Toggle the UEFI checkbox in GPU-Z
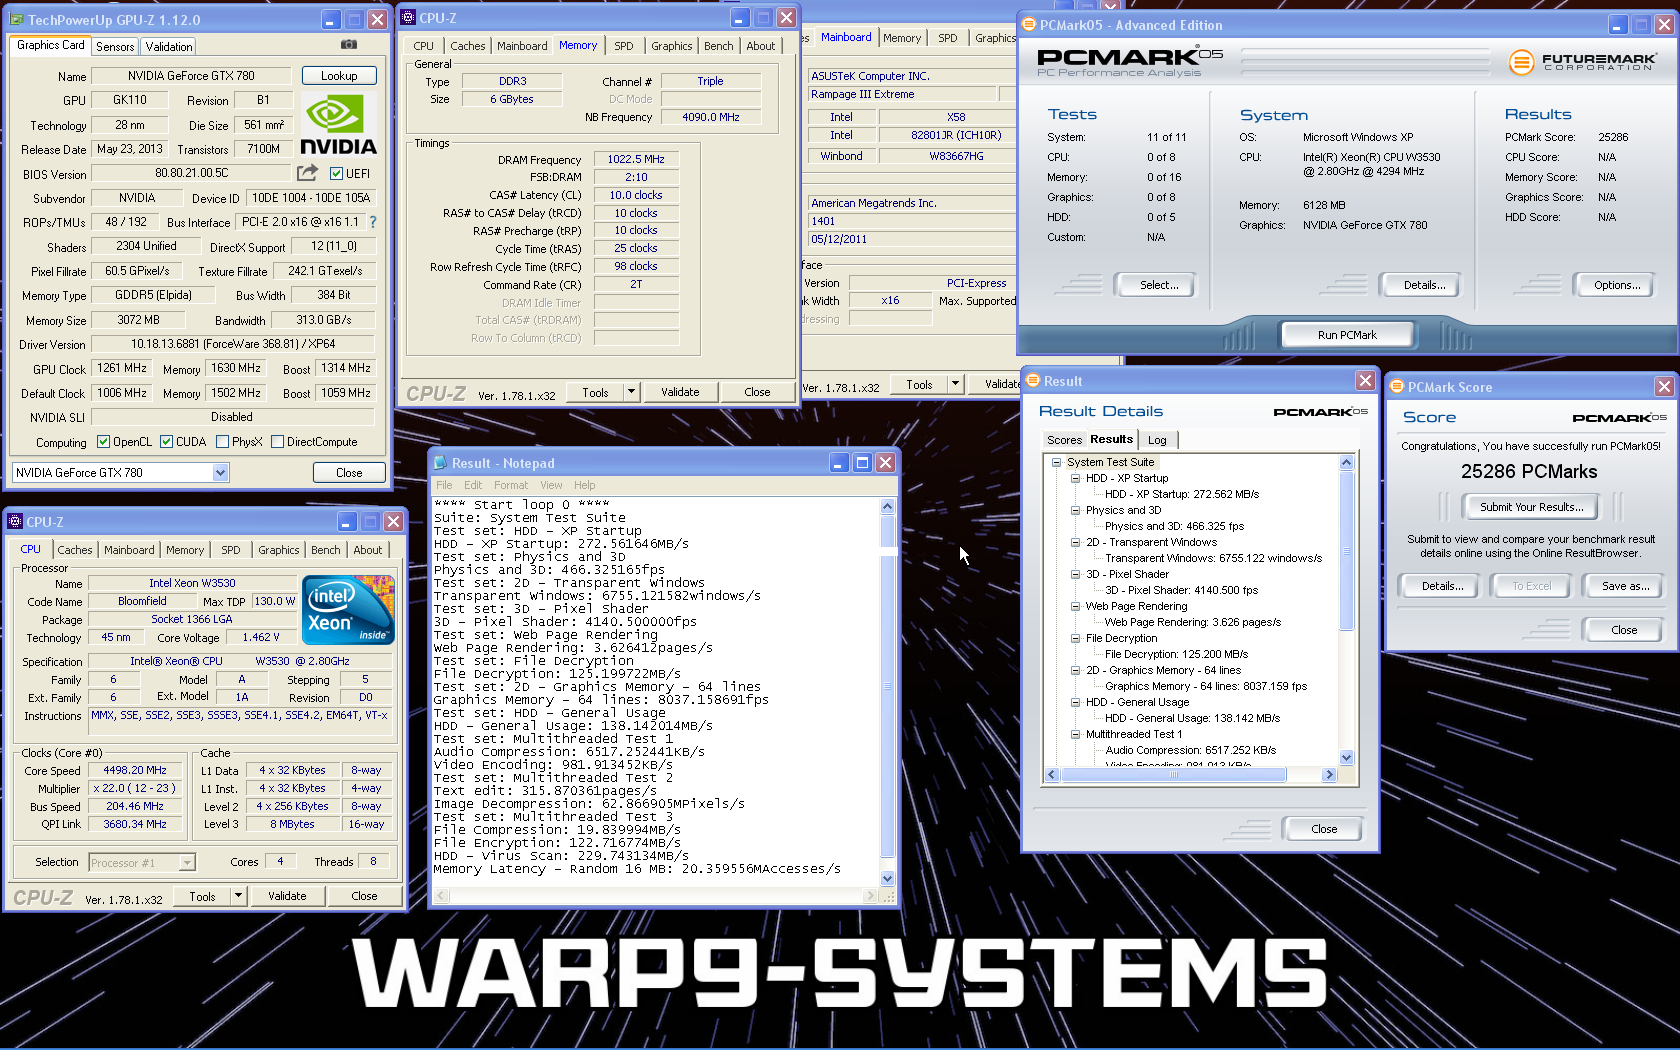Viewport: 1680px width, 1050px height. click(337, 174)
